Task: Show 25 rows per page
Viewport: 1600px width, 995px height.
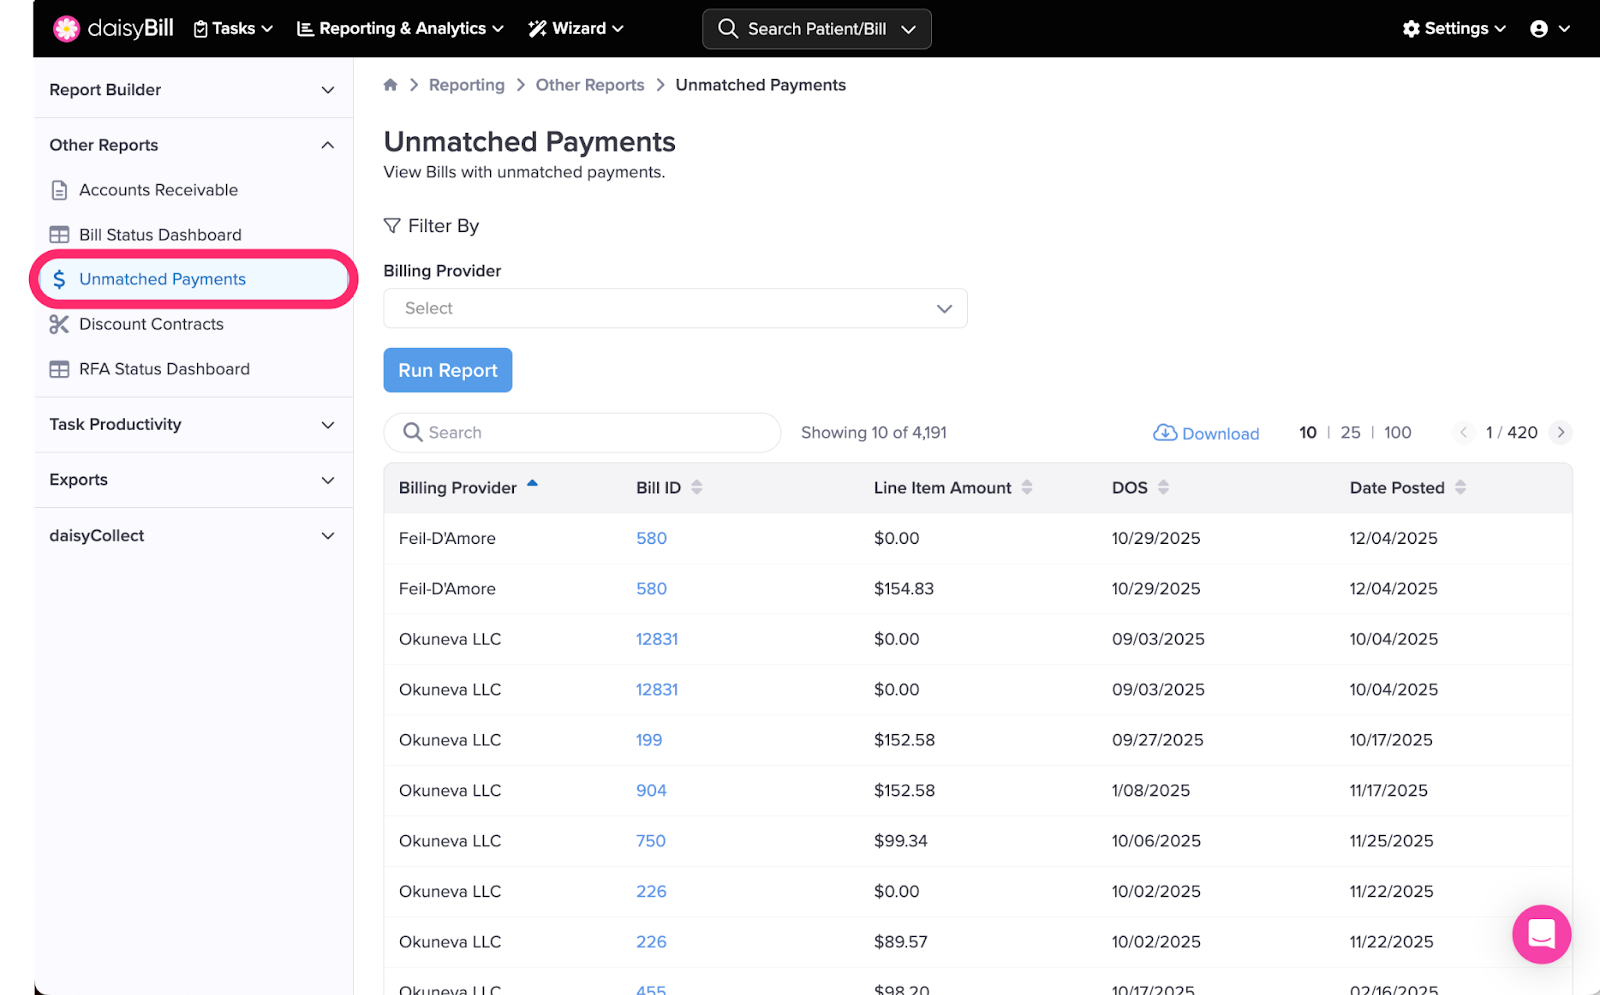Action: point(1350,433)
